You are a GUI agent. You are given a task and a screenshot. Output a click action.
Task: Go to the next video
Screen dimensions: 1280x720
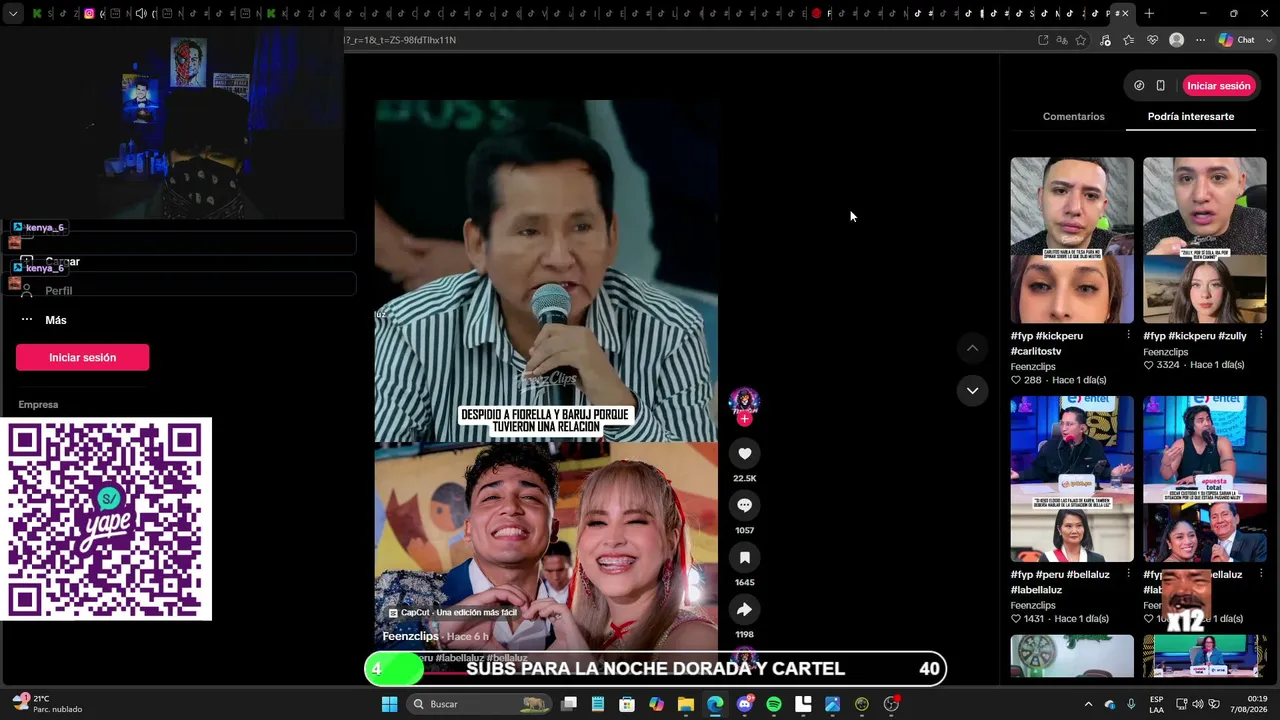click(x=972, y=391)
